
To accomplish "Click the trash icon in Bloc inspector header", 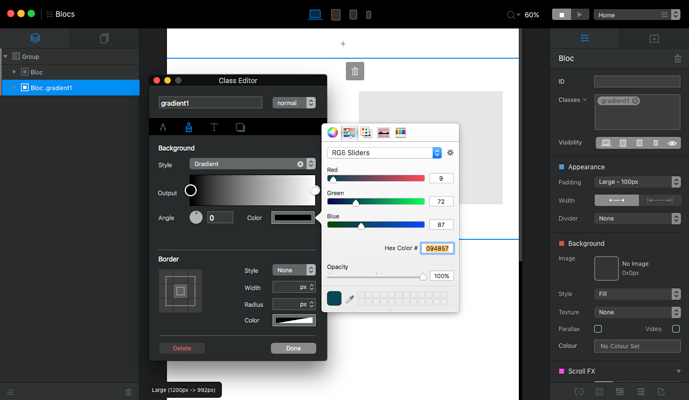I will pos(677,59).
